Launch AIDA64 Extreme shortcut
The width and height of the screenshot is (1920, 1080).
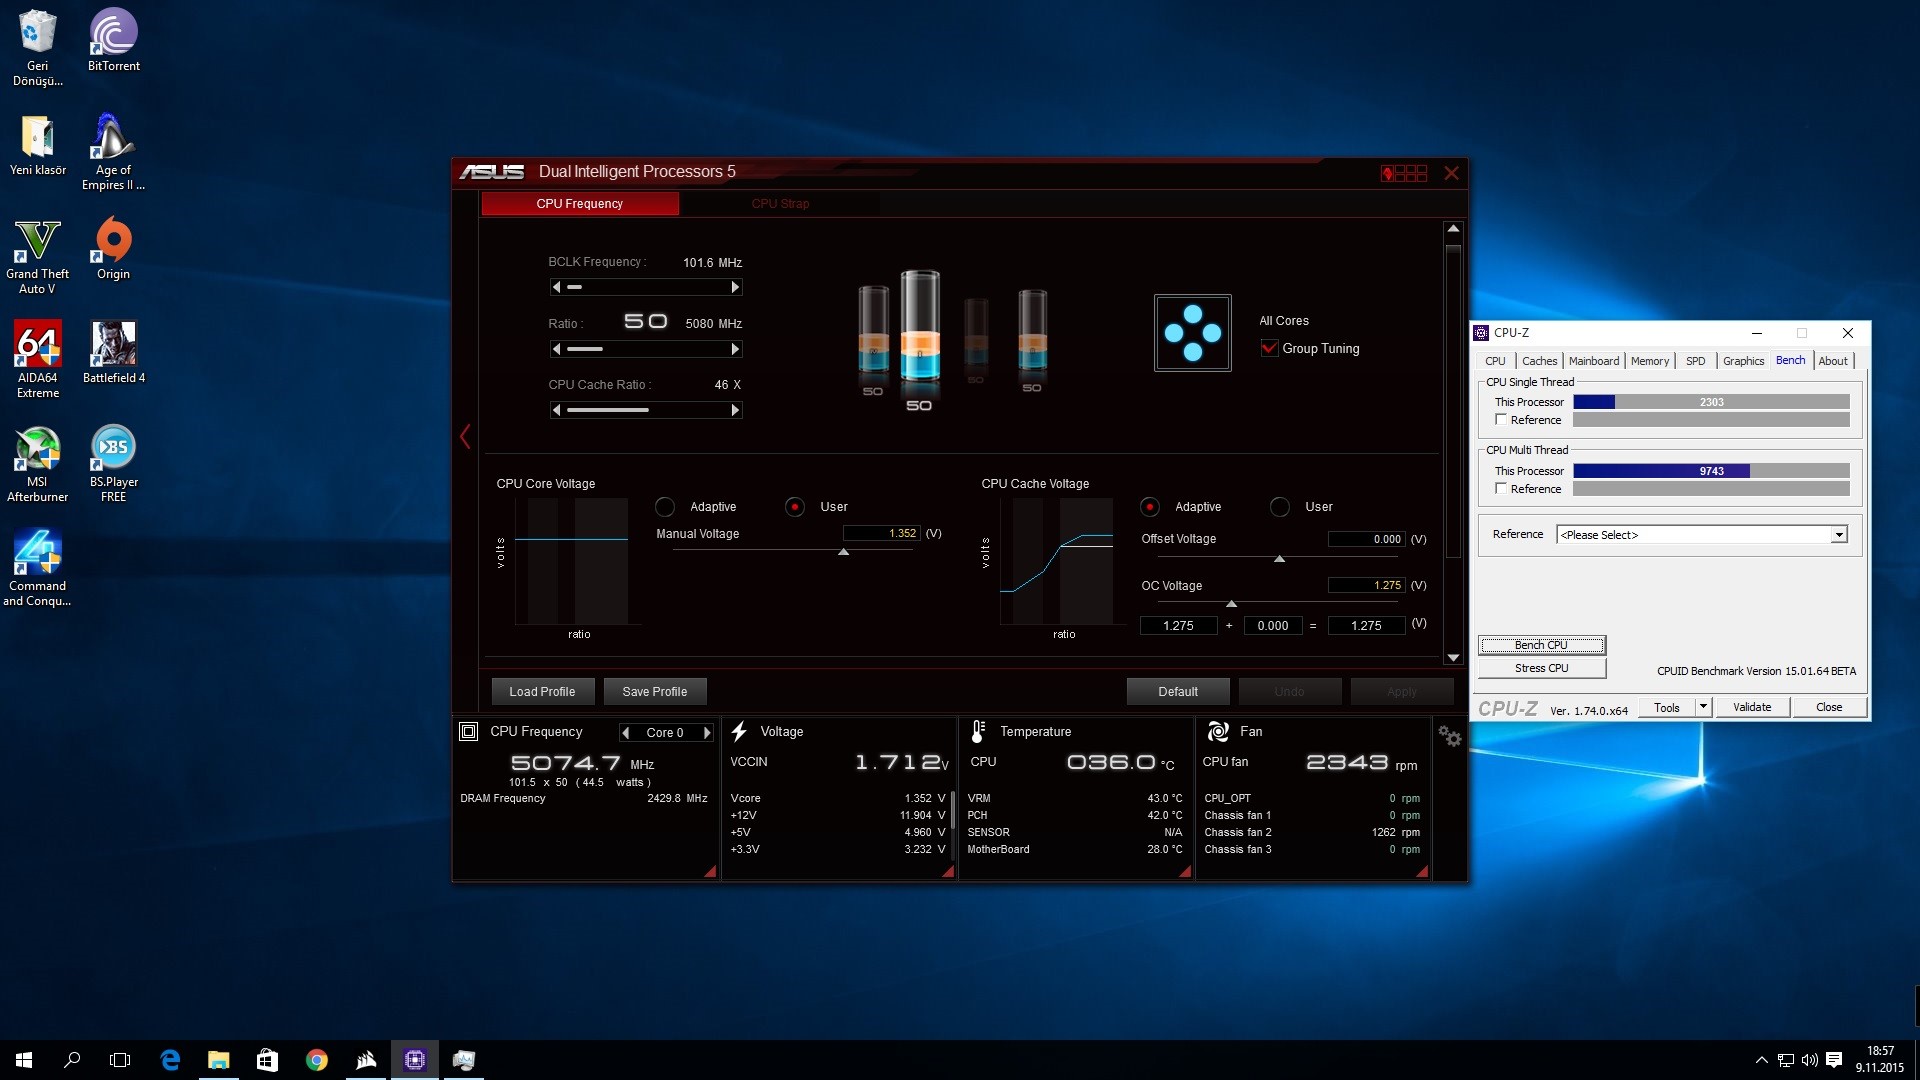(37, 360)
